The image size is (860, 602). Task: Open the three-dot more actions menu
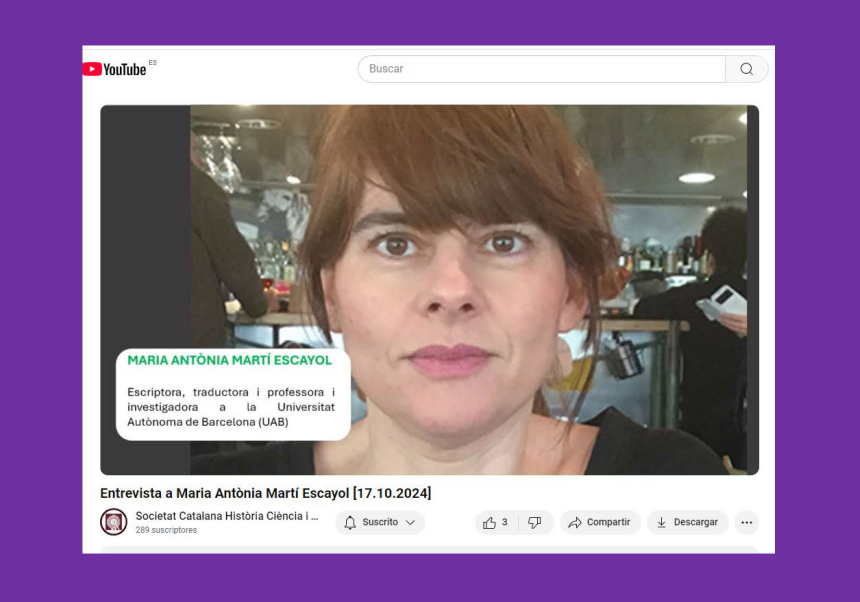[x=746, y=523]
